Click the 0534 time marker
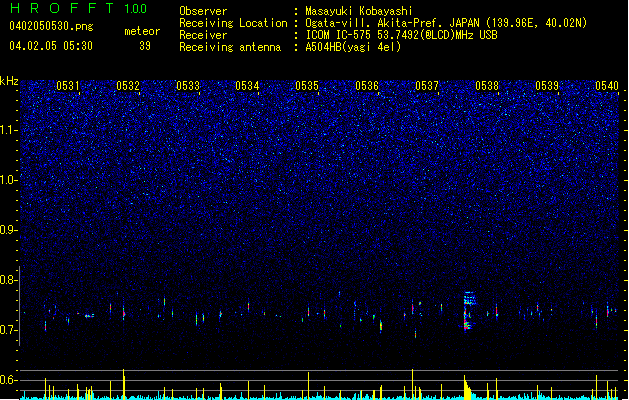This screenshot has height=400, width=629. 247,86
